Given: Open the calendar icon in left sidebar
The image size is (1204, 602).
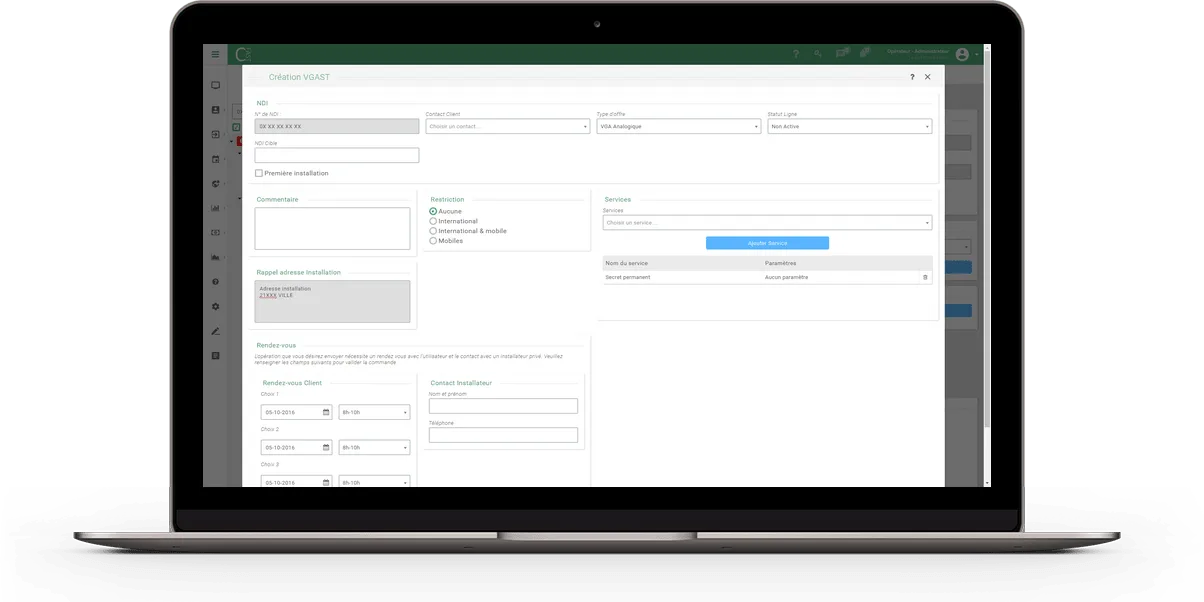Looking at the screenshot, I should point(215,159).
